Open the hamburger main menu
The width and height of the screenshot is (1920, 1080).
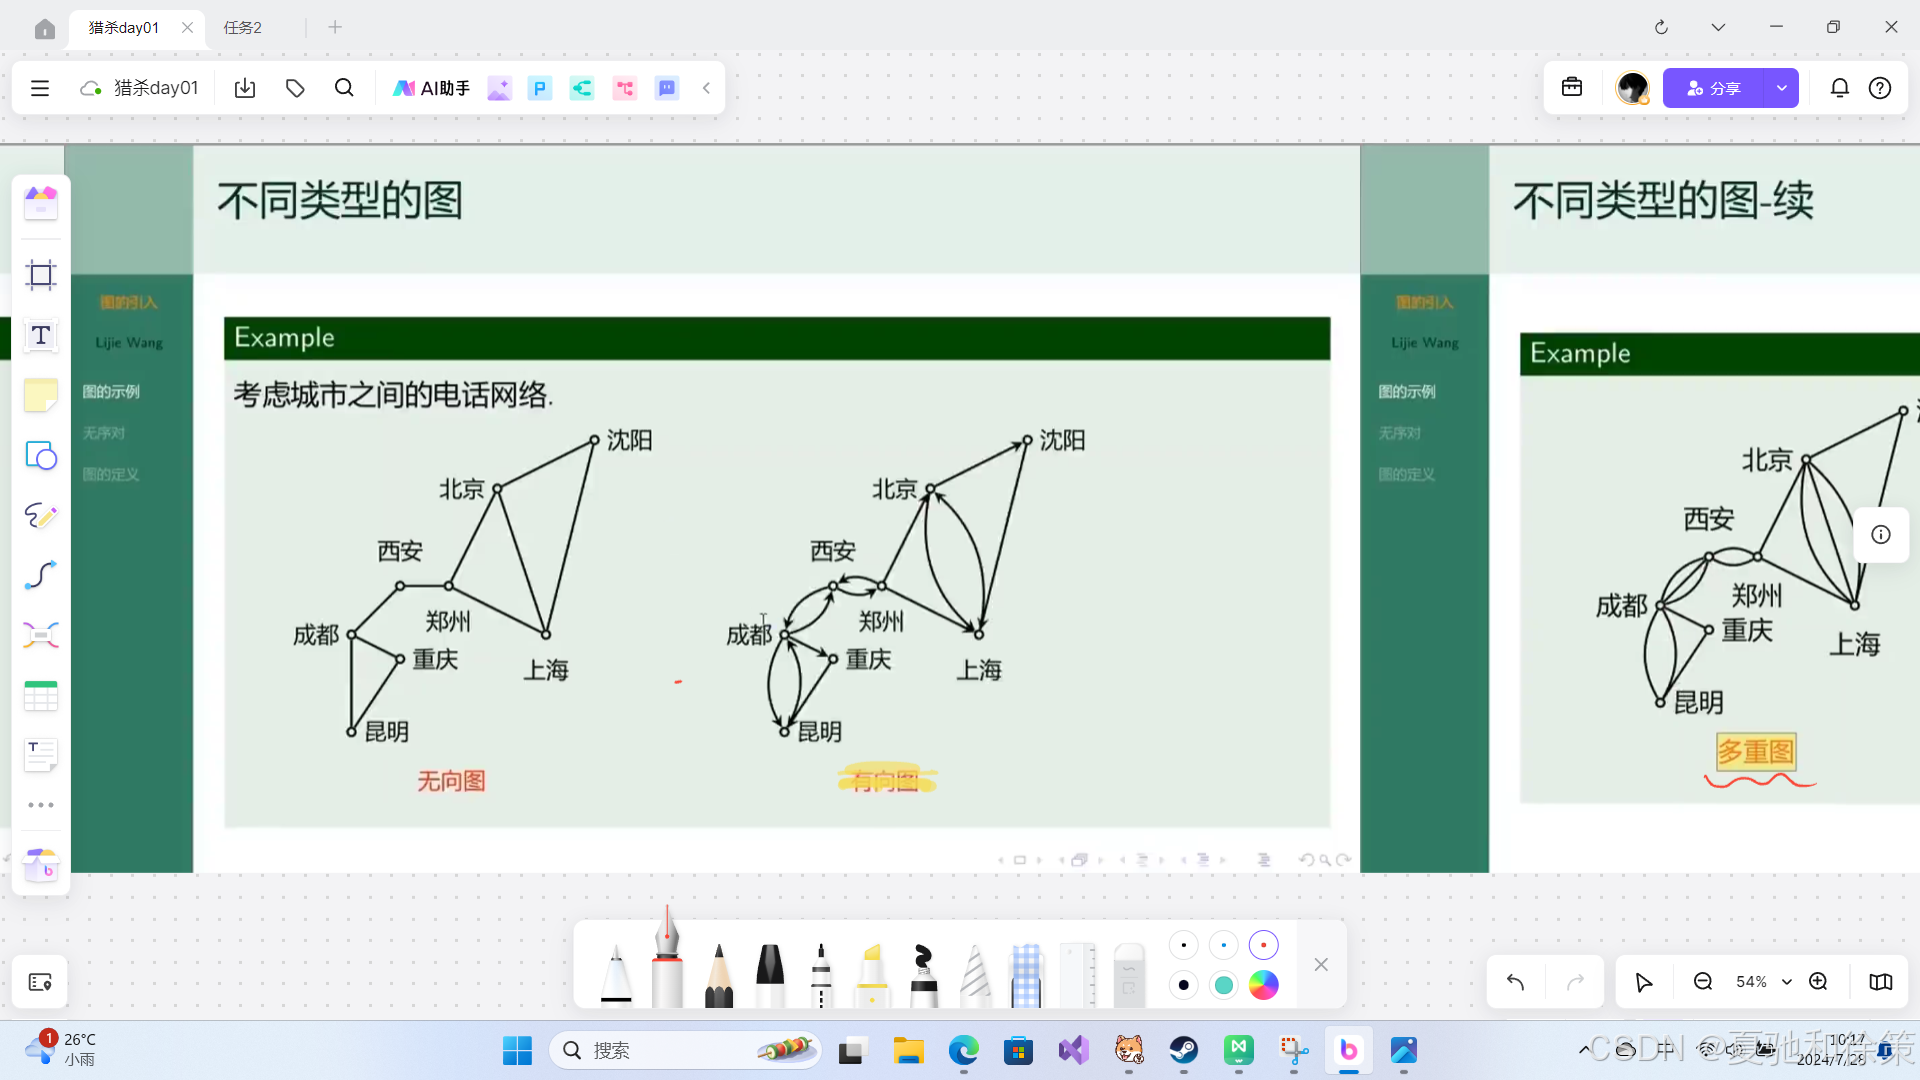[40, 88]
